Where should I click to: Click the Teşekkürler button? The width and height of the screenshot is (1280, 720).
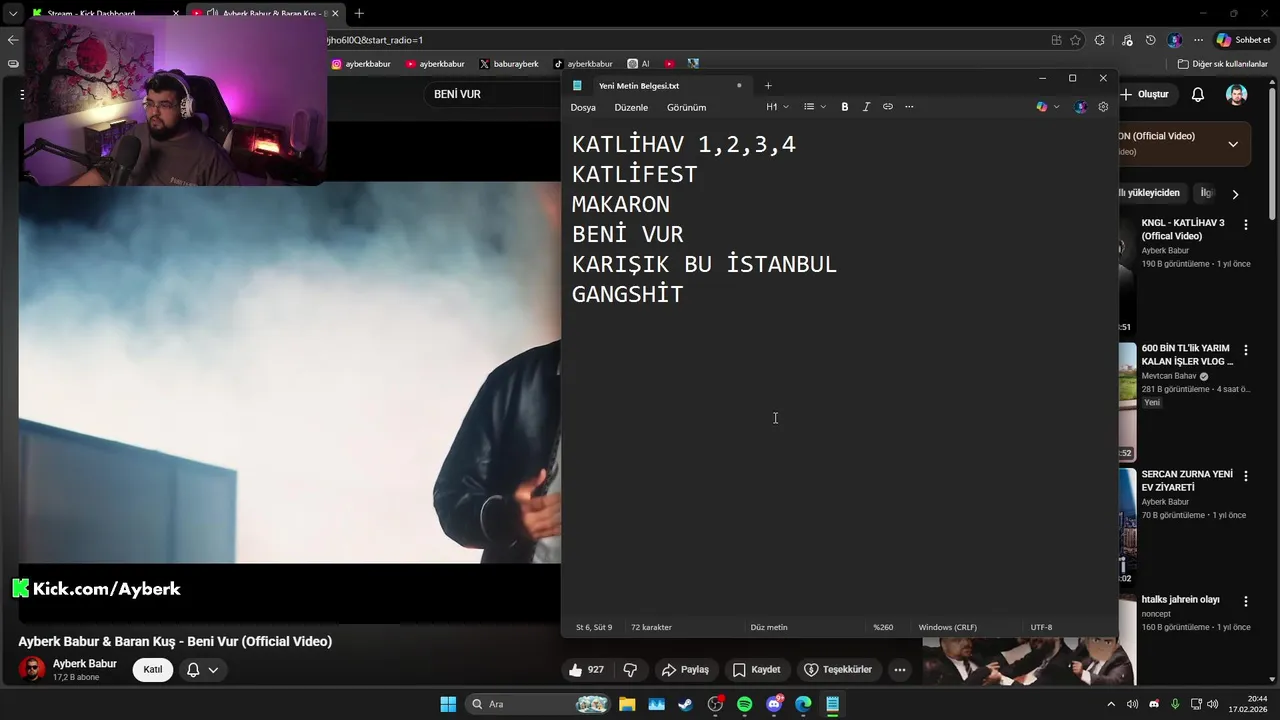pos(838,670)
